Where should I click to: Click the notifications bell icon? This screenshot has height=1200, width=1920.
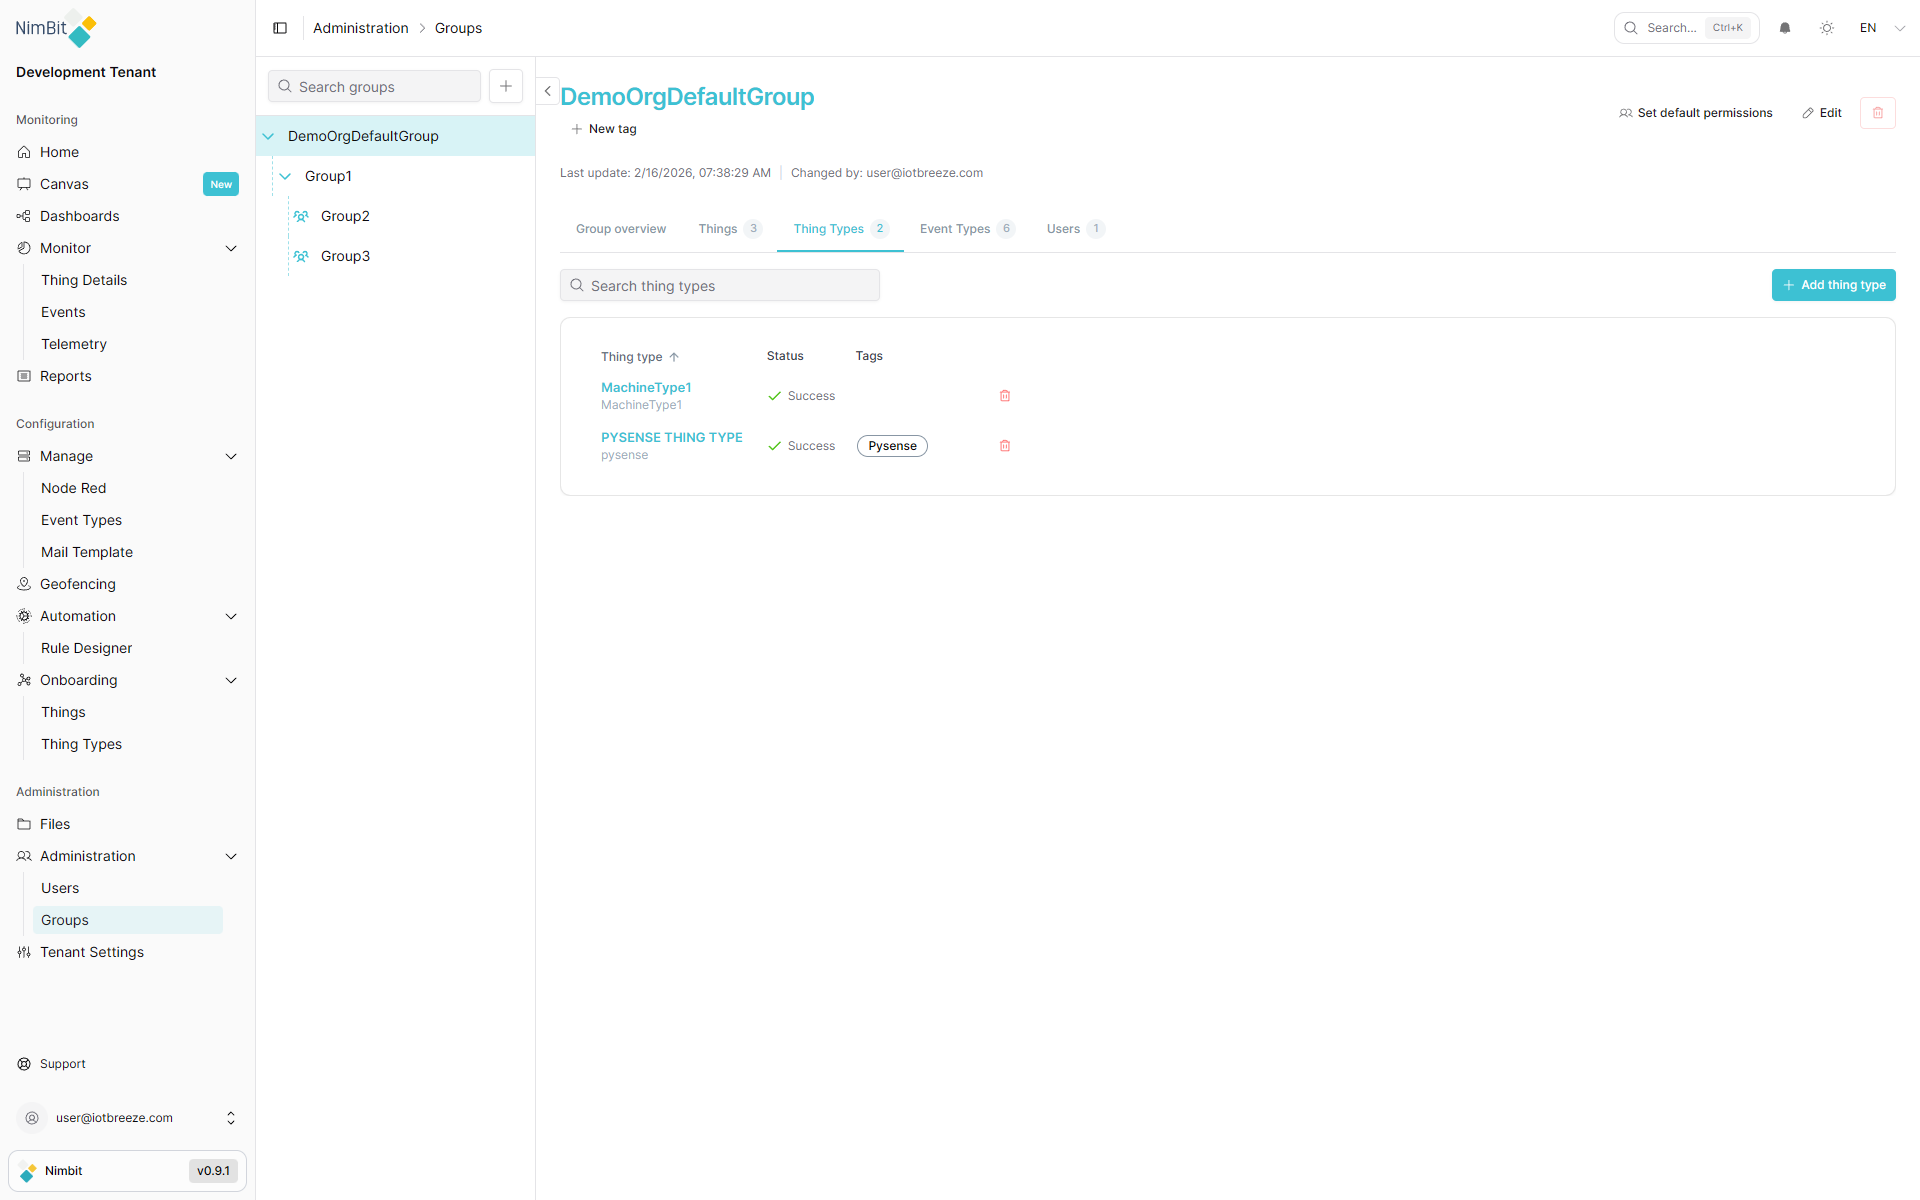coord(1785,28)
